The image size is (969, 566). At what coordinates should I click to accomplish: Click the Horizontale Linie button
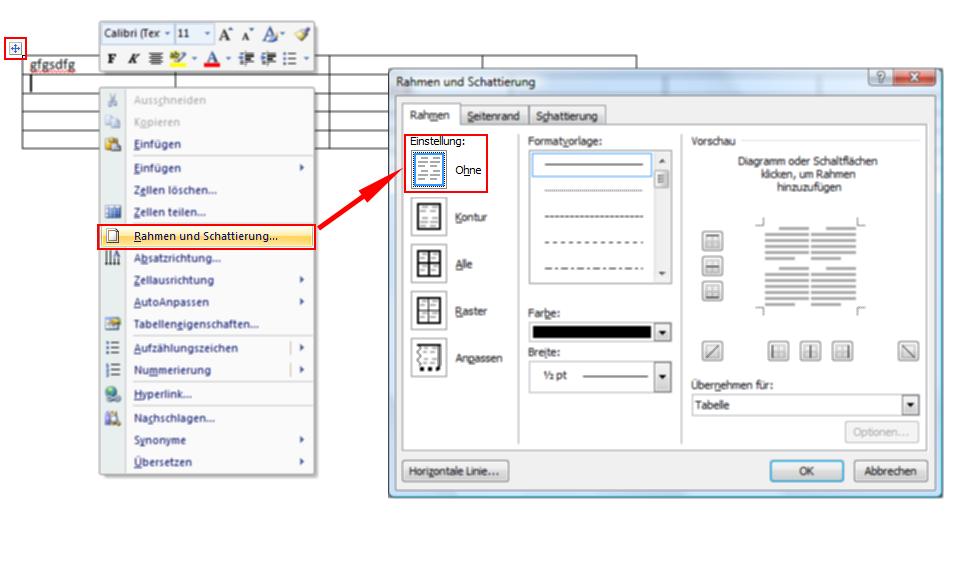tap(455, 471)
